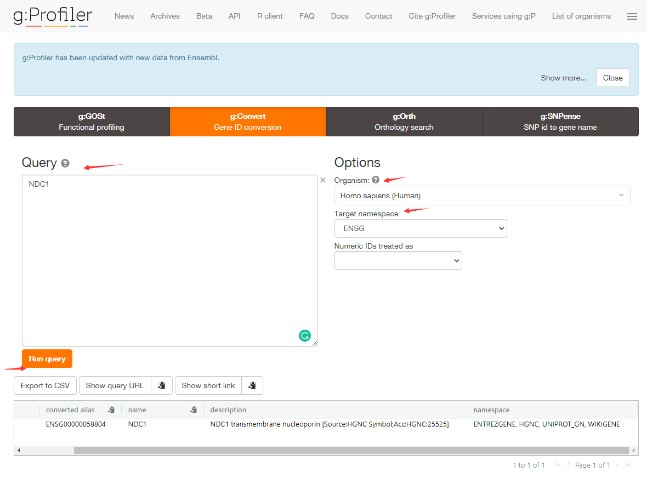The image size is (647, 478).
Task: Go to previous results page arrow
Action: pos(568,465)
